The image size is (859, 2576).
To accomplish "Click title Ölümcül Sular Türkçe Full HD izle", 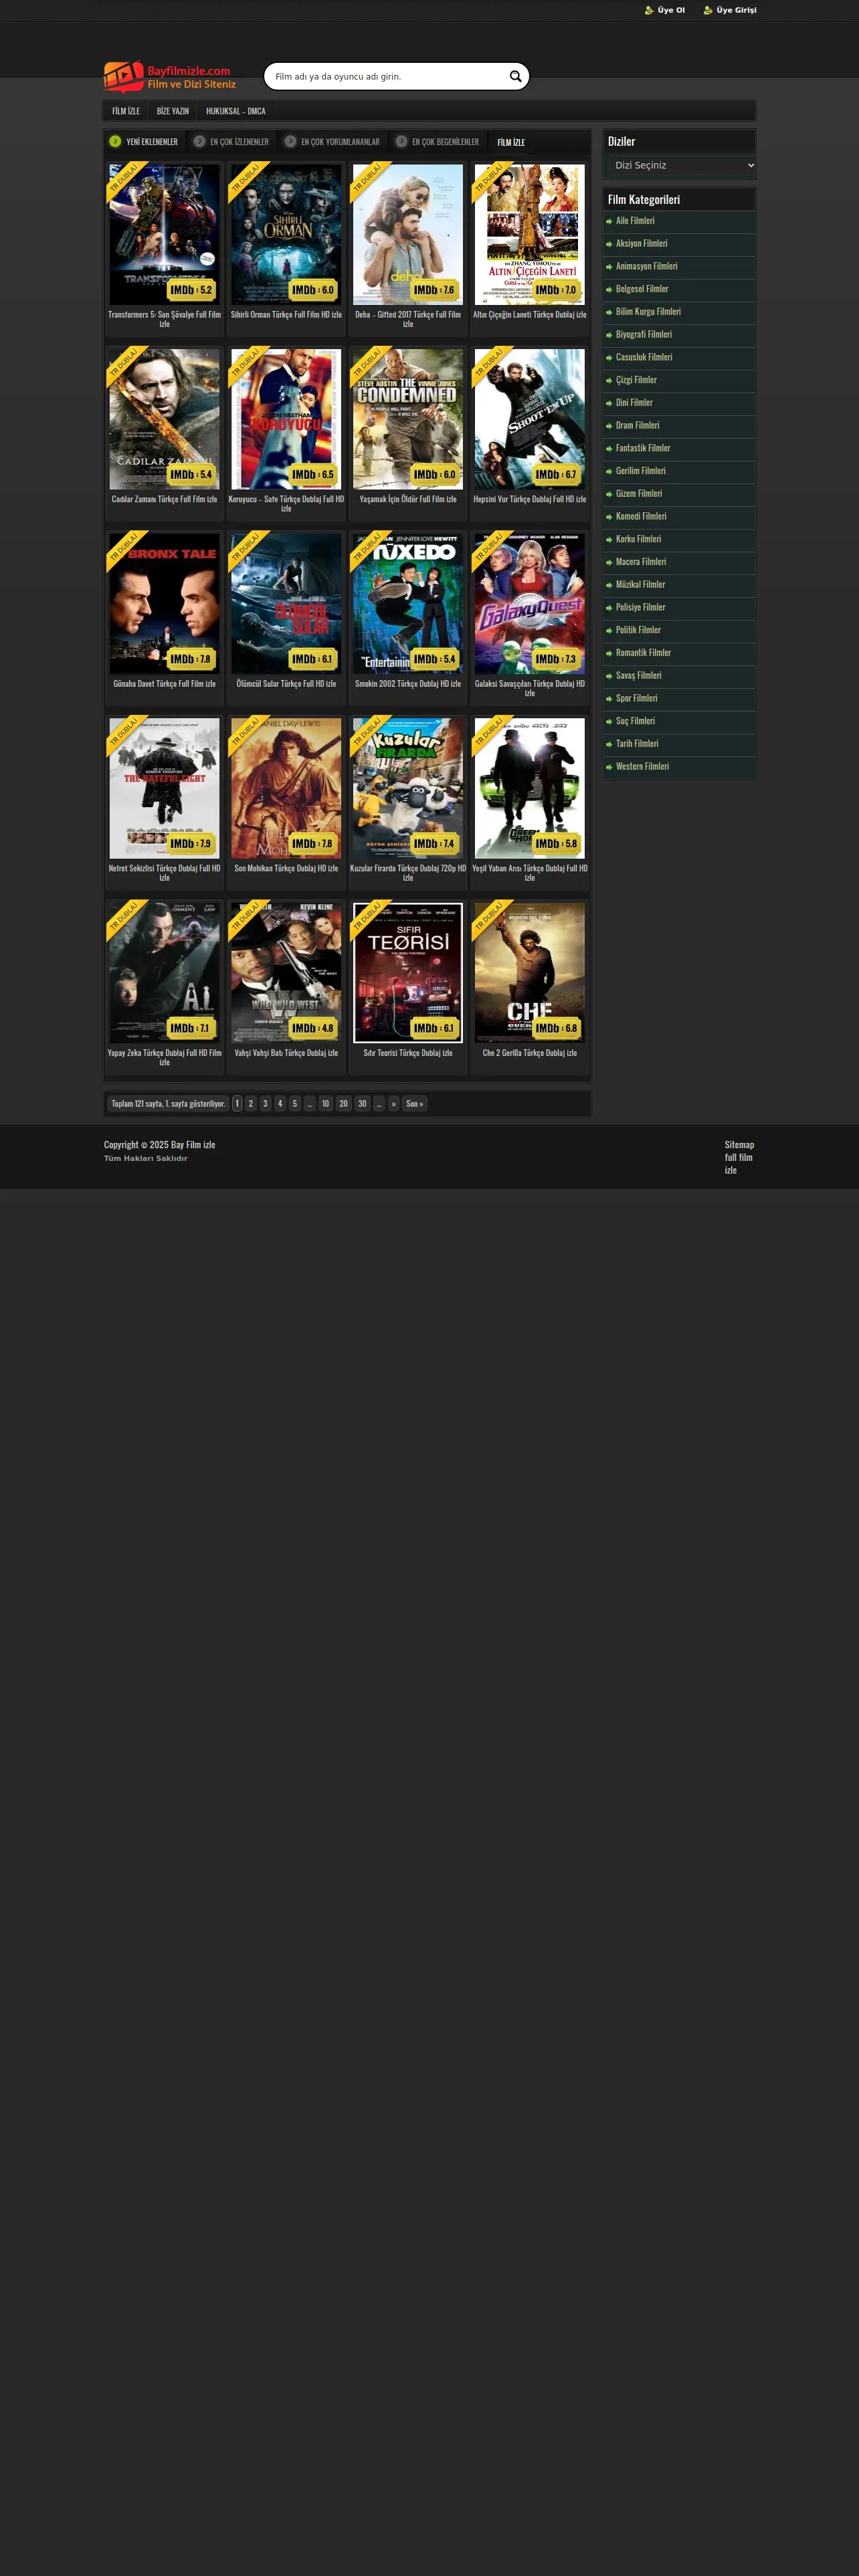I will pos(286,684).
